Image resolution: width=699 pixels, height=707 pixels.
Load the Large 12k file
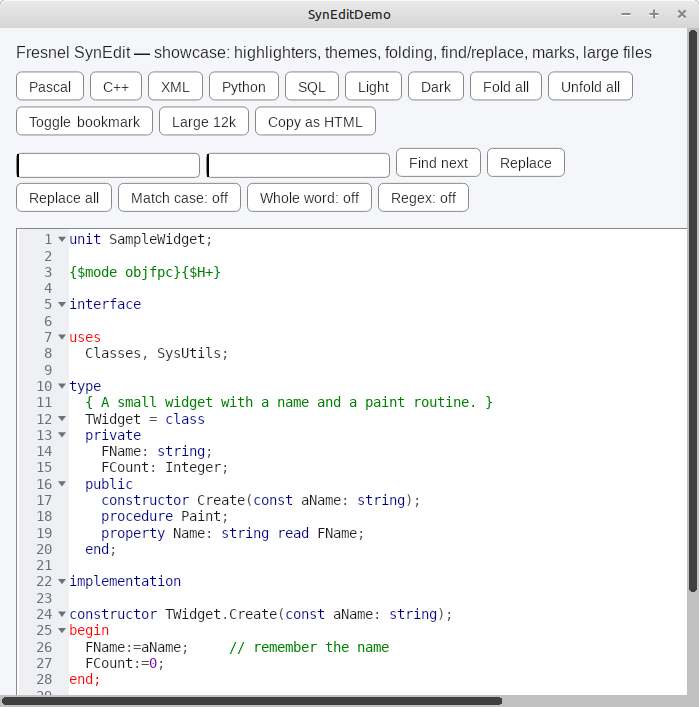pos(204,121)
